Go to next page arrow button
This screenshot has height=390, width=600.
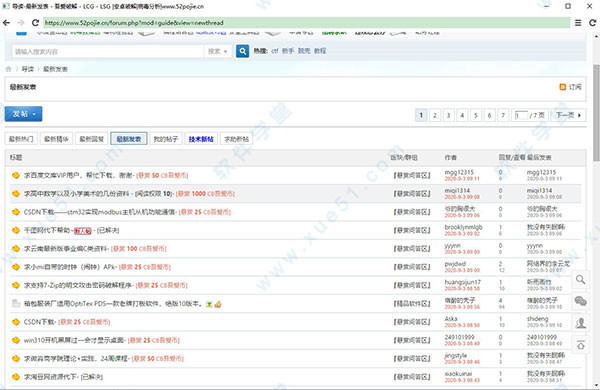(x=568, y=115)
